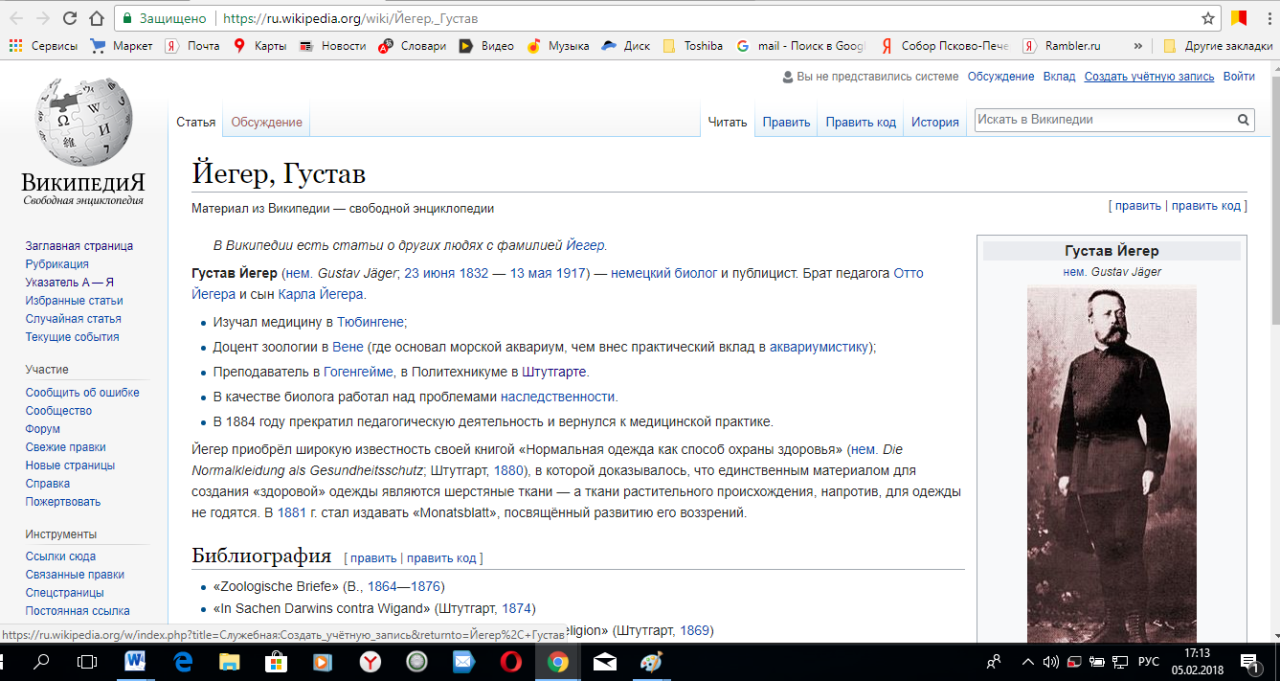Image resolution: width=1280 pixels, height=681 pixels.
Task: Bookmark this page with the star icon
Action: pyautogui.click(x=1208, y=18)
